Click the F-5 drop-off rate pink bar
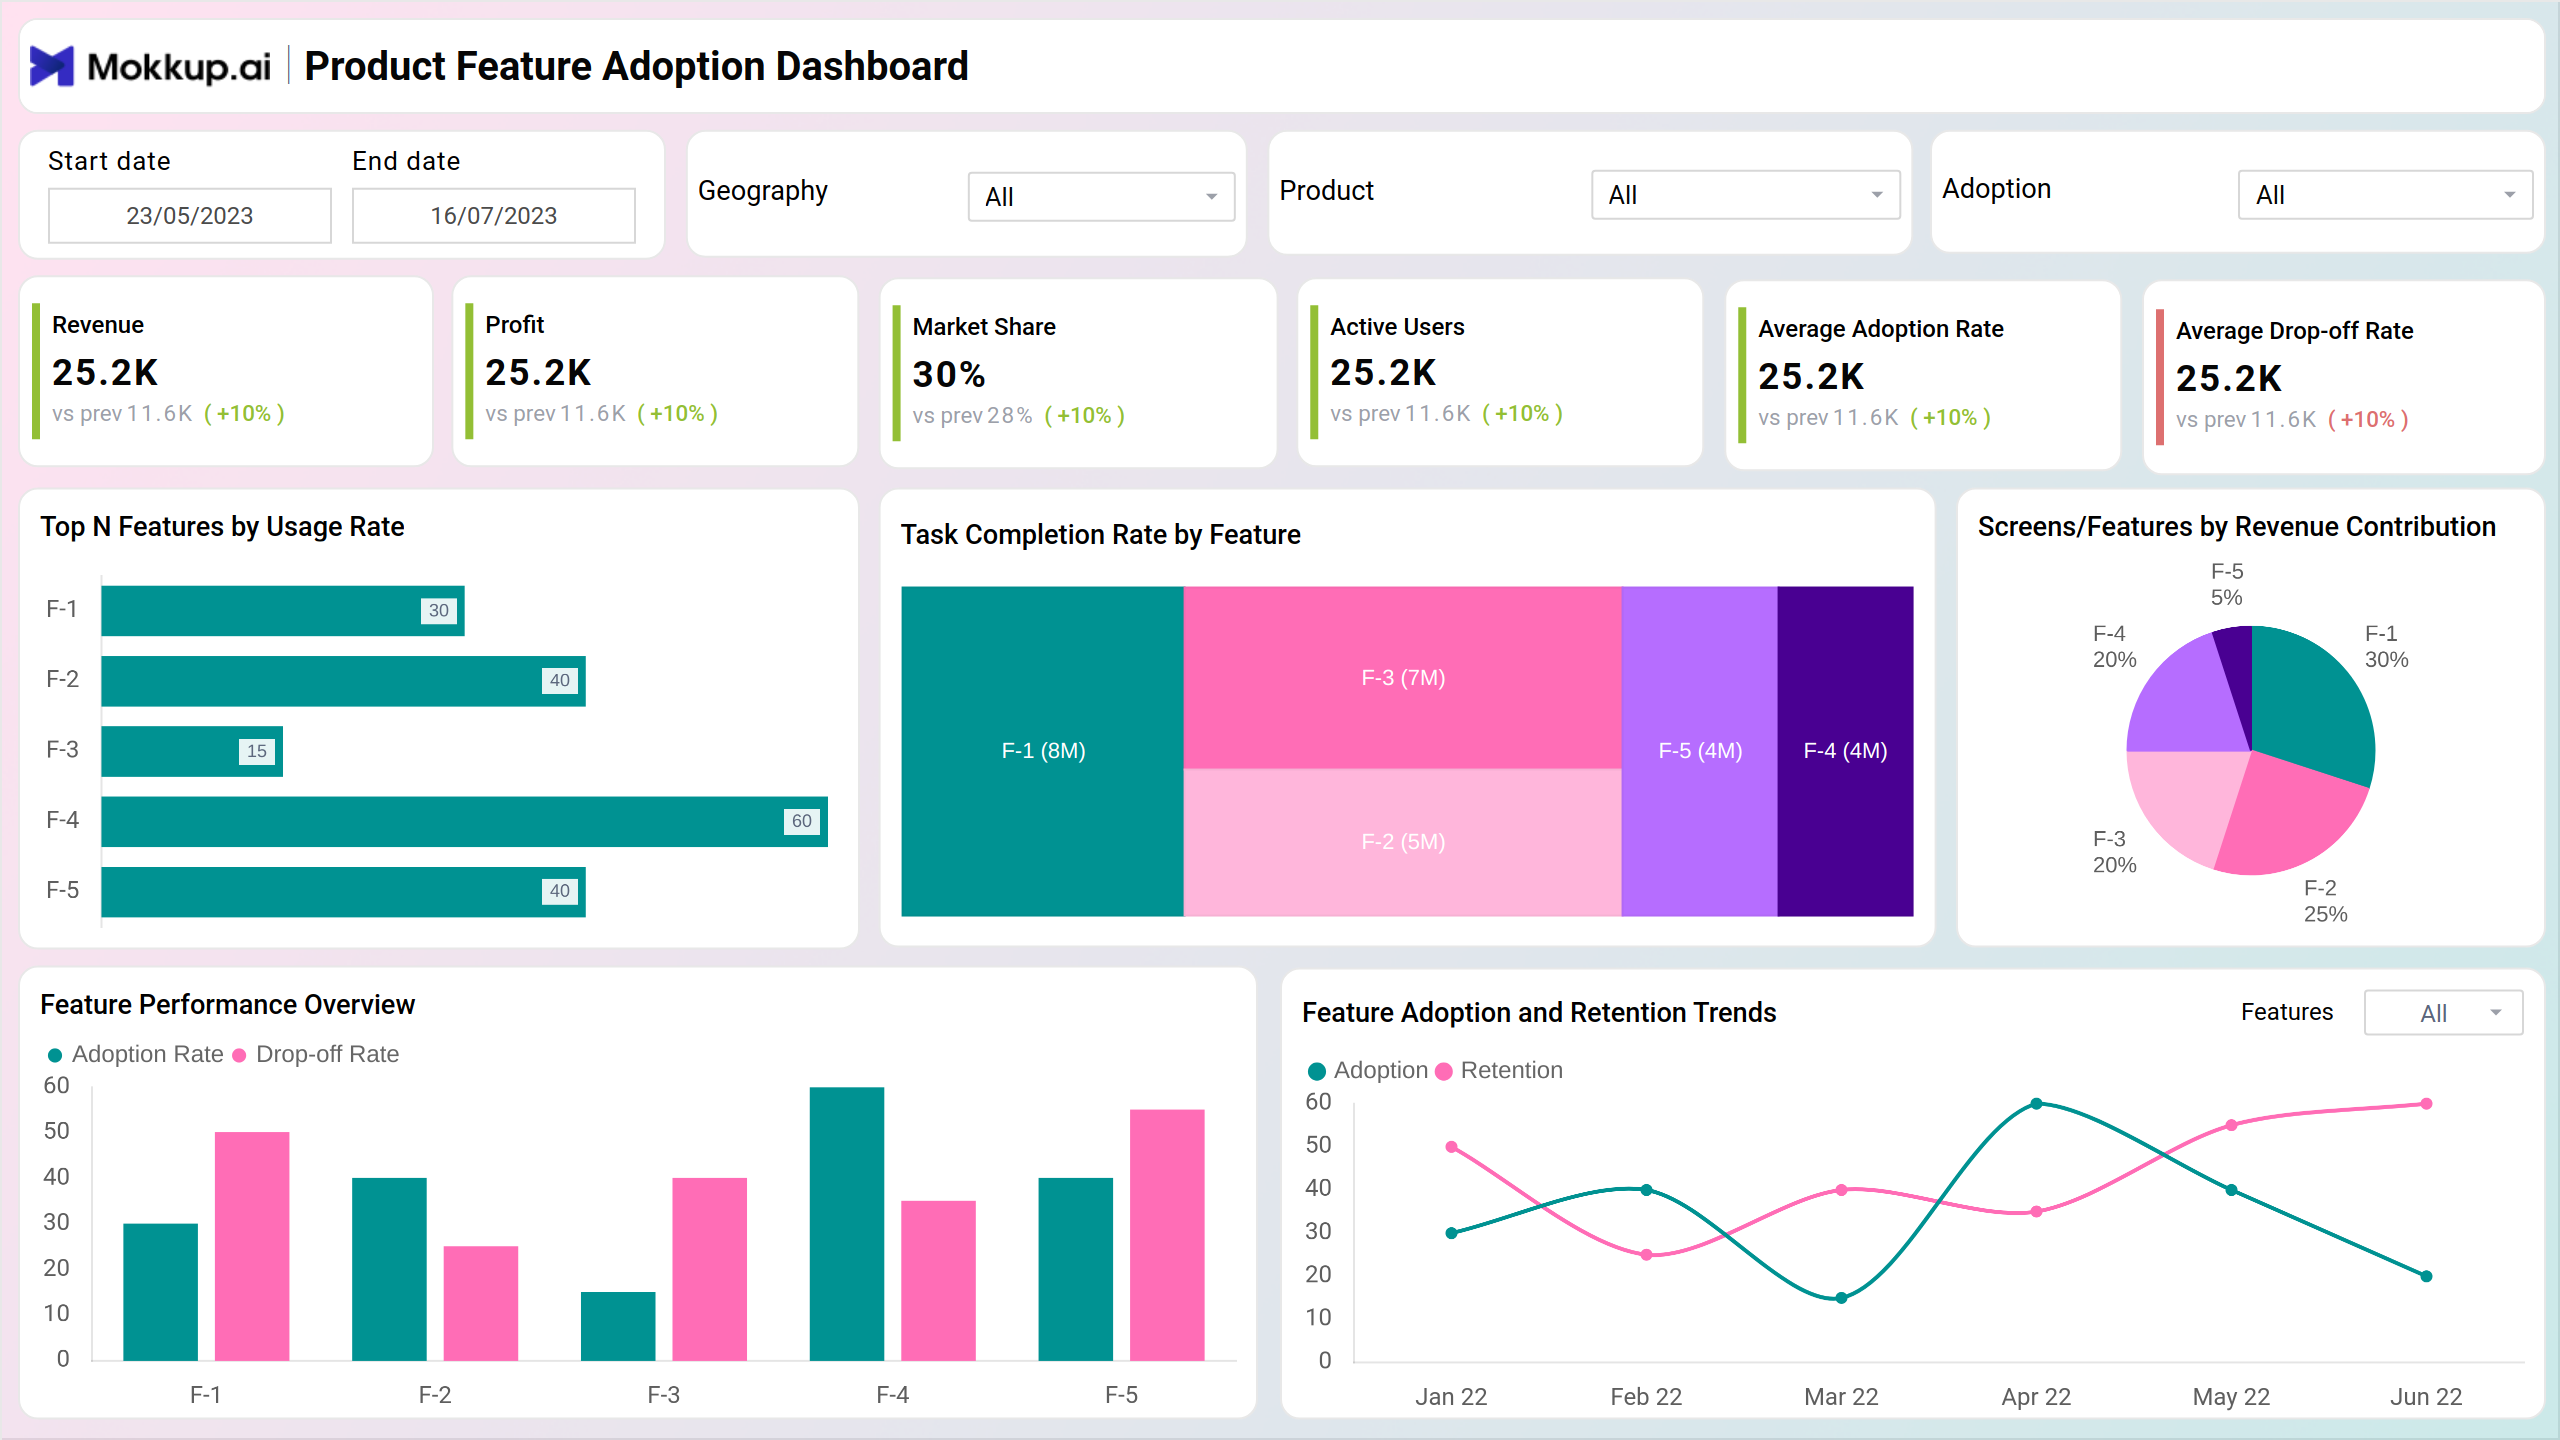The image size is (2560, 1440). tap(1167, 1235)
